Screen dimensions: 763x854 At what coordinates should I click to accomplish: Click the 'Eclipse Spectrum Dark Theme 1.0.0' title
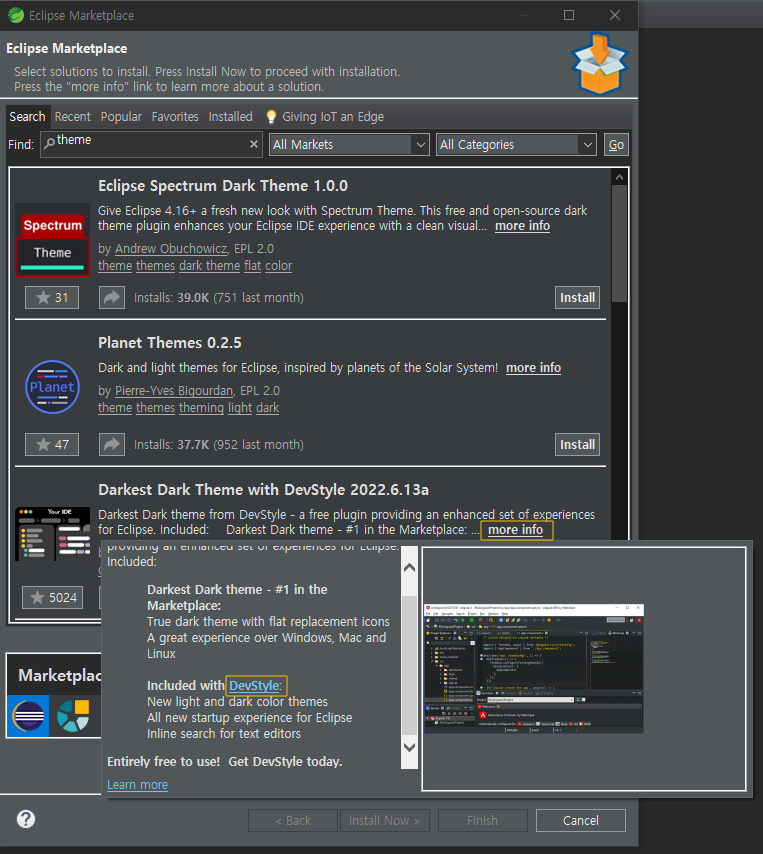[x=223, y=186]
